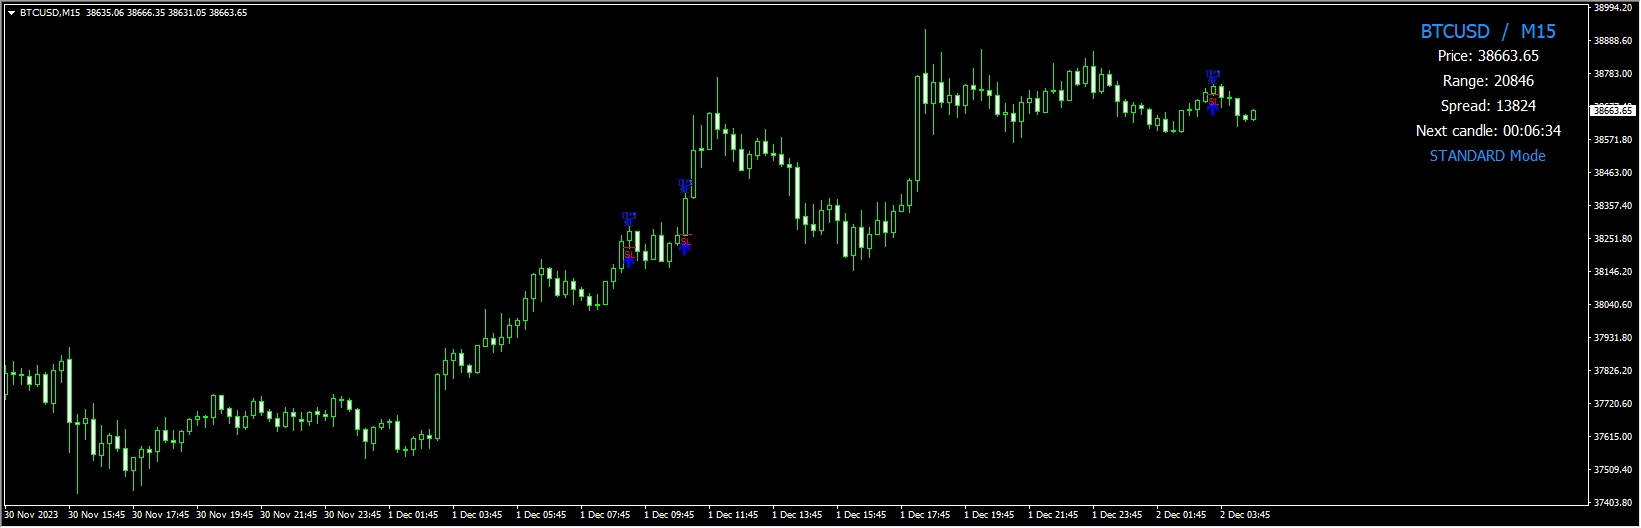Click the 38783.00 price axis label
1641x528 pixels.
point(1612,74)
